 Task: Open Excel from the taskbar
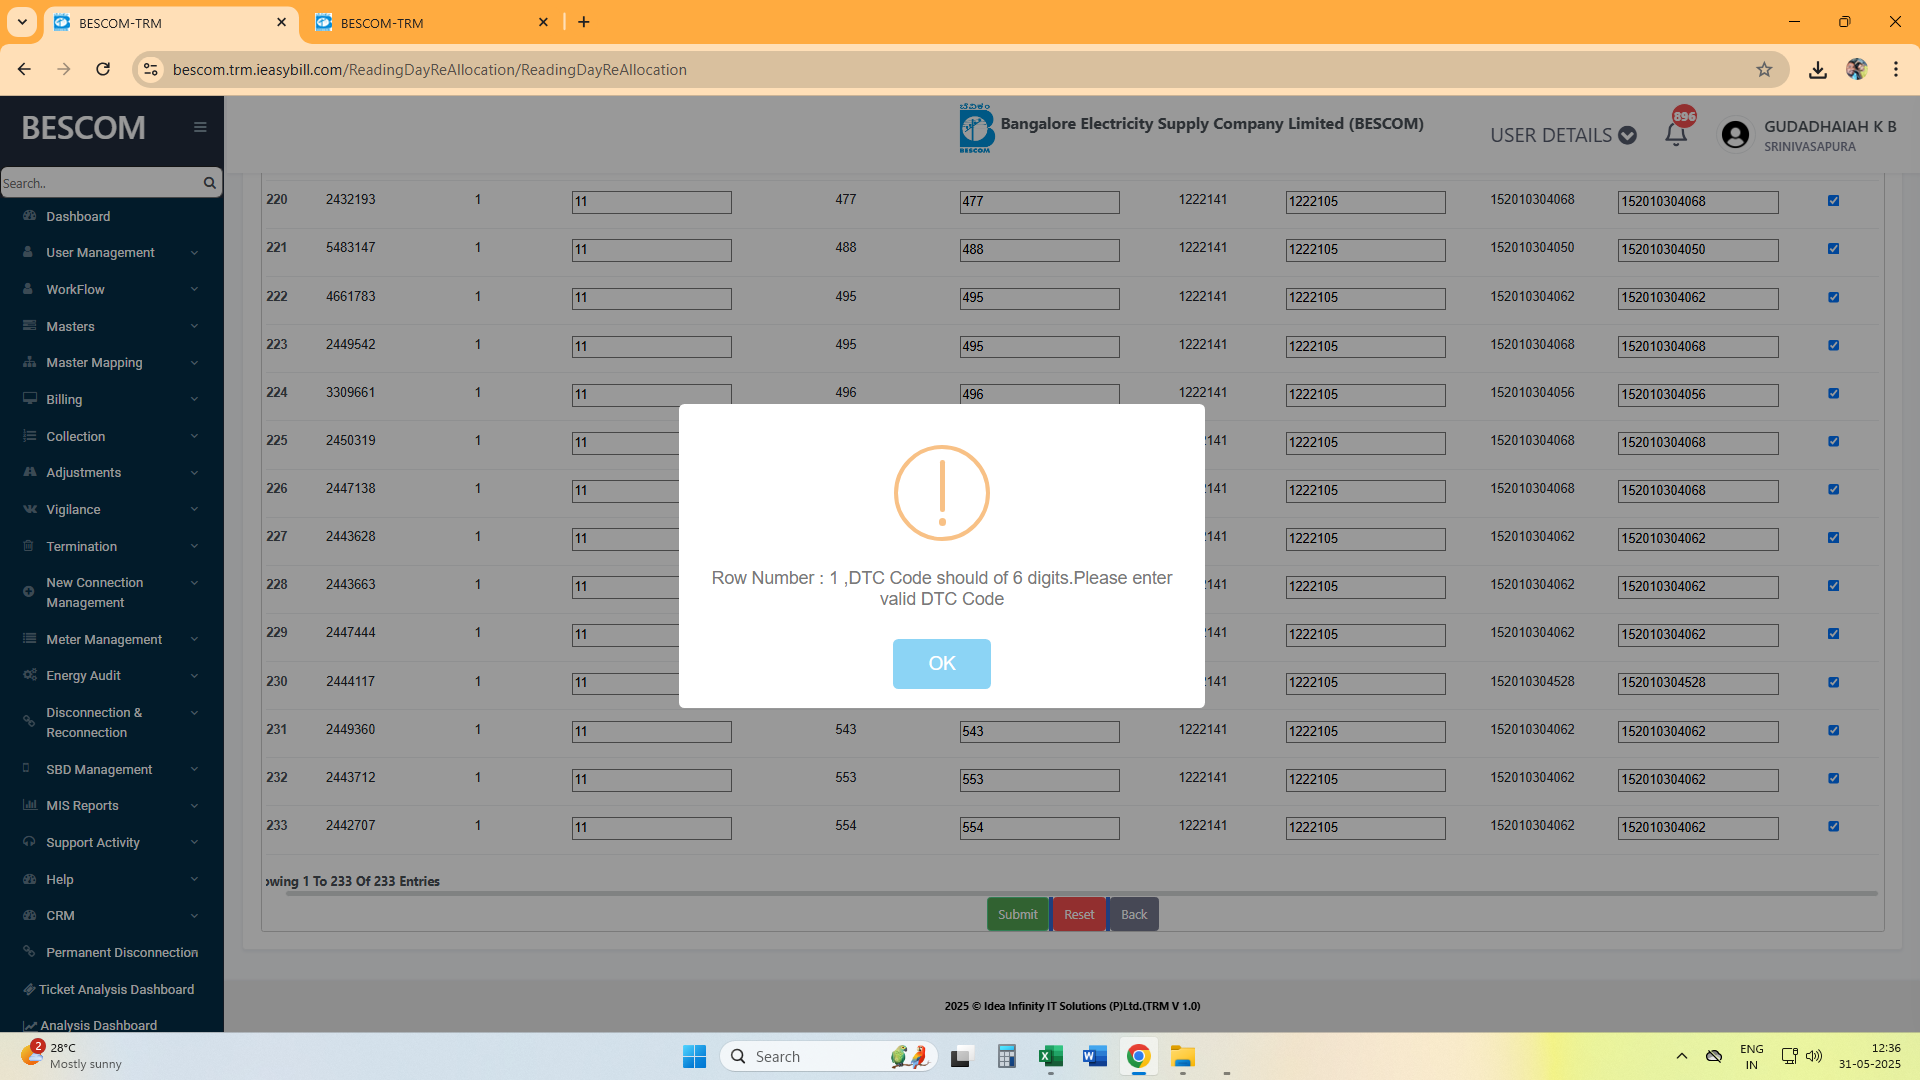pyautogui.click(x=1050, y=1056)
